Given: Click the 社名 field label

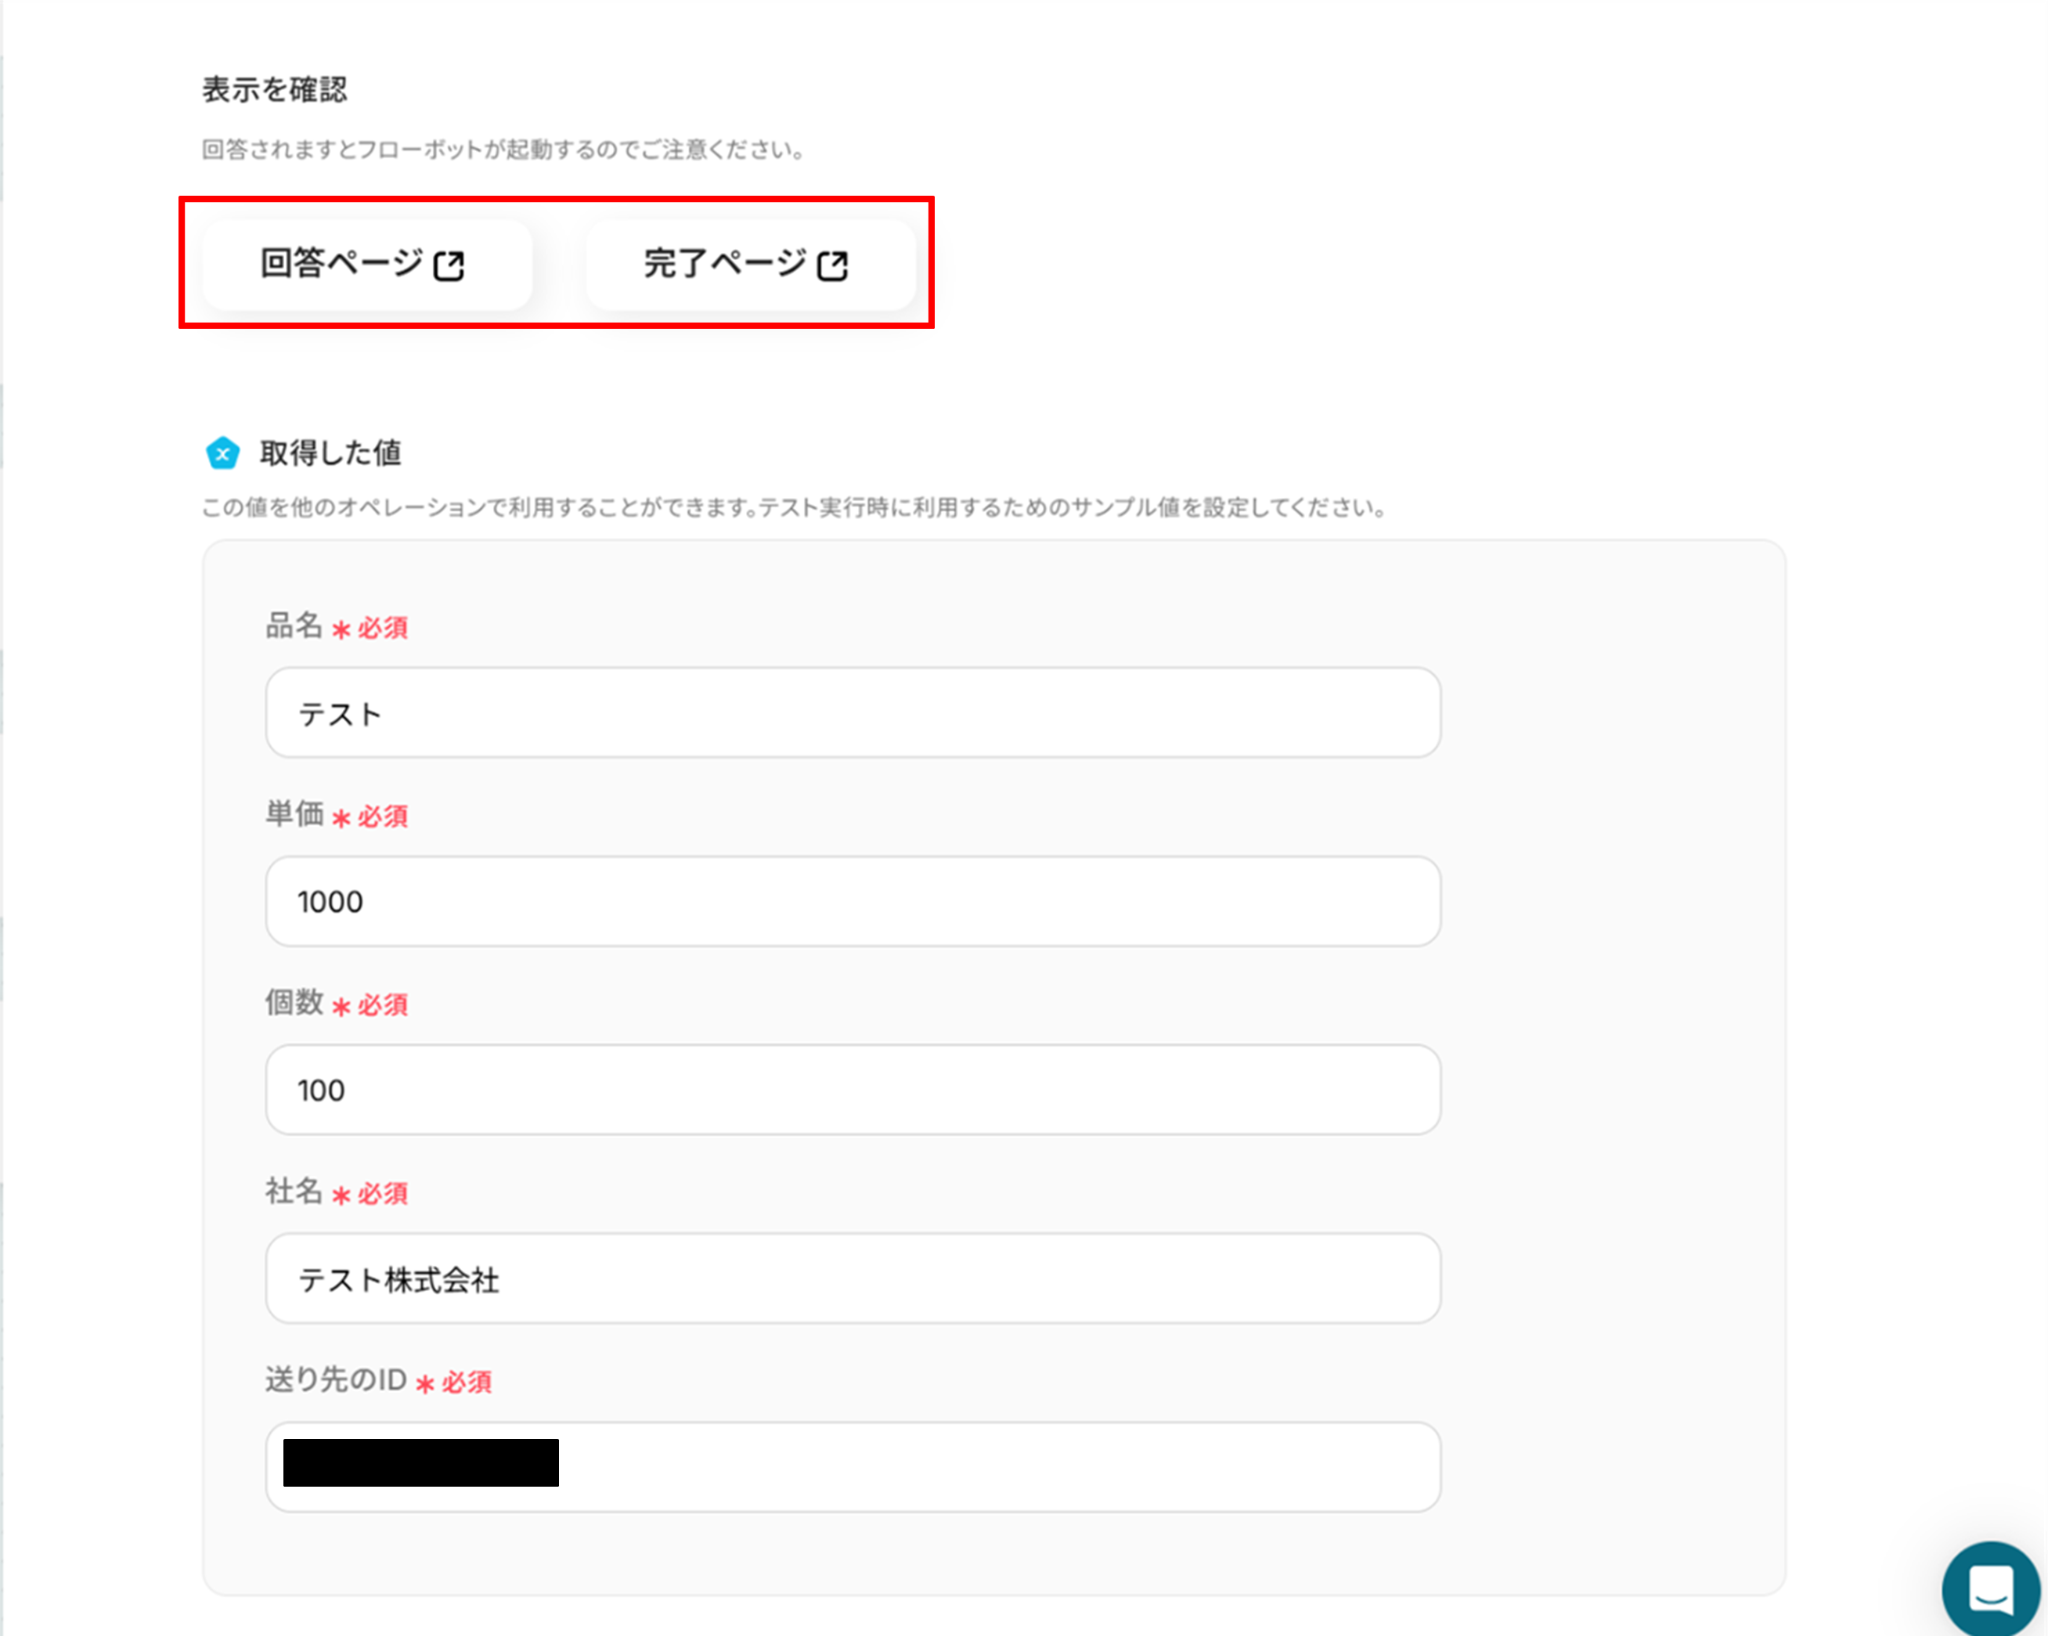Looking at the screenshot, I should tap(293, 1192).
